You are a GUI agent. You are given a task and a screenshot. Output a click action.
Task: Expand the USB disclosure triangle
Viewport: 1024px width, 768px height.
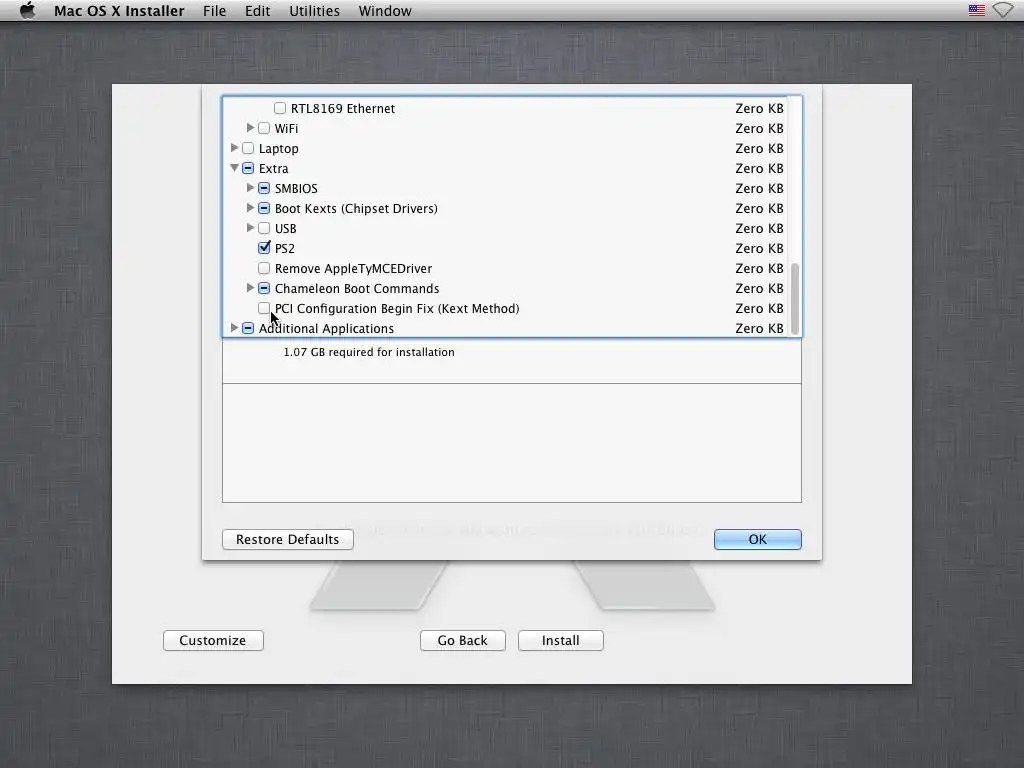click(x=250, y=228)
